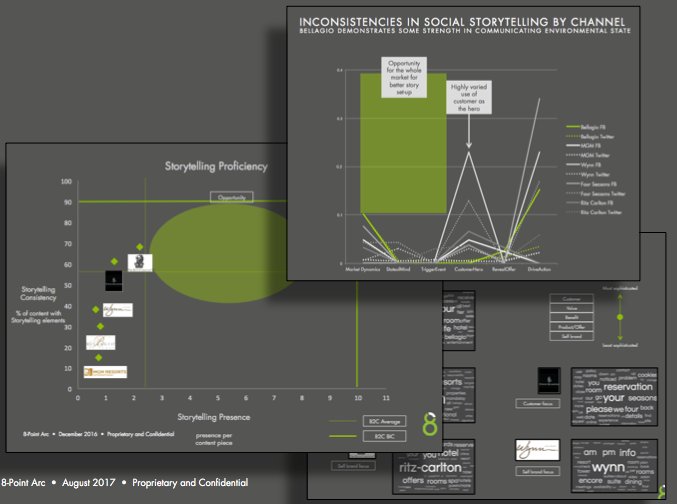Click the Wynn Twitter legend entry
The height and width of the screenshot is (504, 677).
(x=588, y=174)
